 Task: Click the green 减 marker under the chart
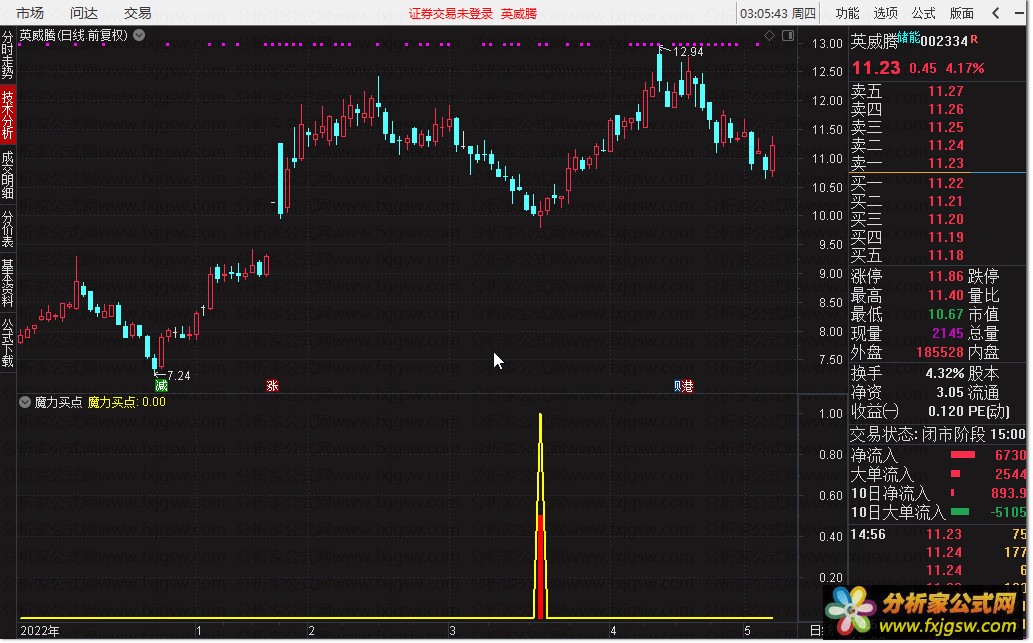click(161, 386)
